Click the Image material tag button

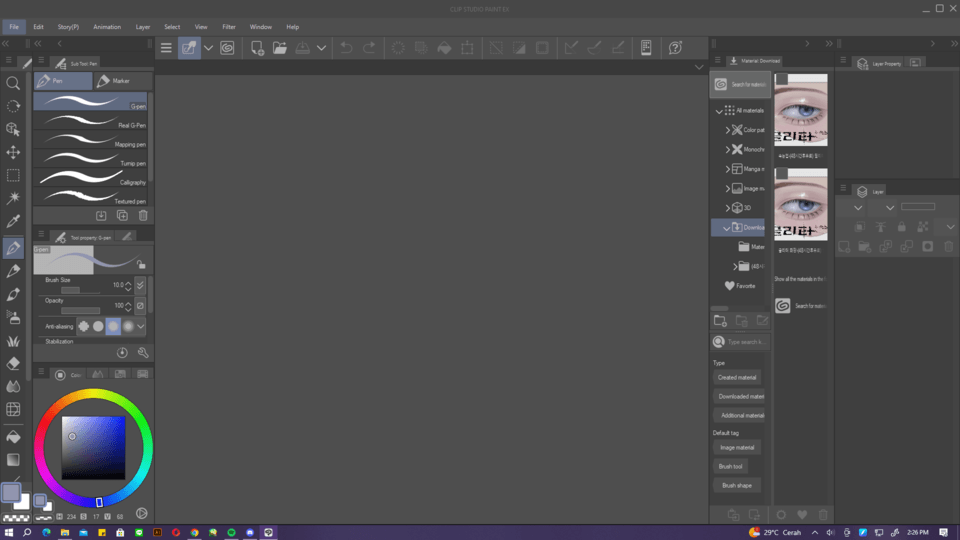737,448
